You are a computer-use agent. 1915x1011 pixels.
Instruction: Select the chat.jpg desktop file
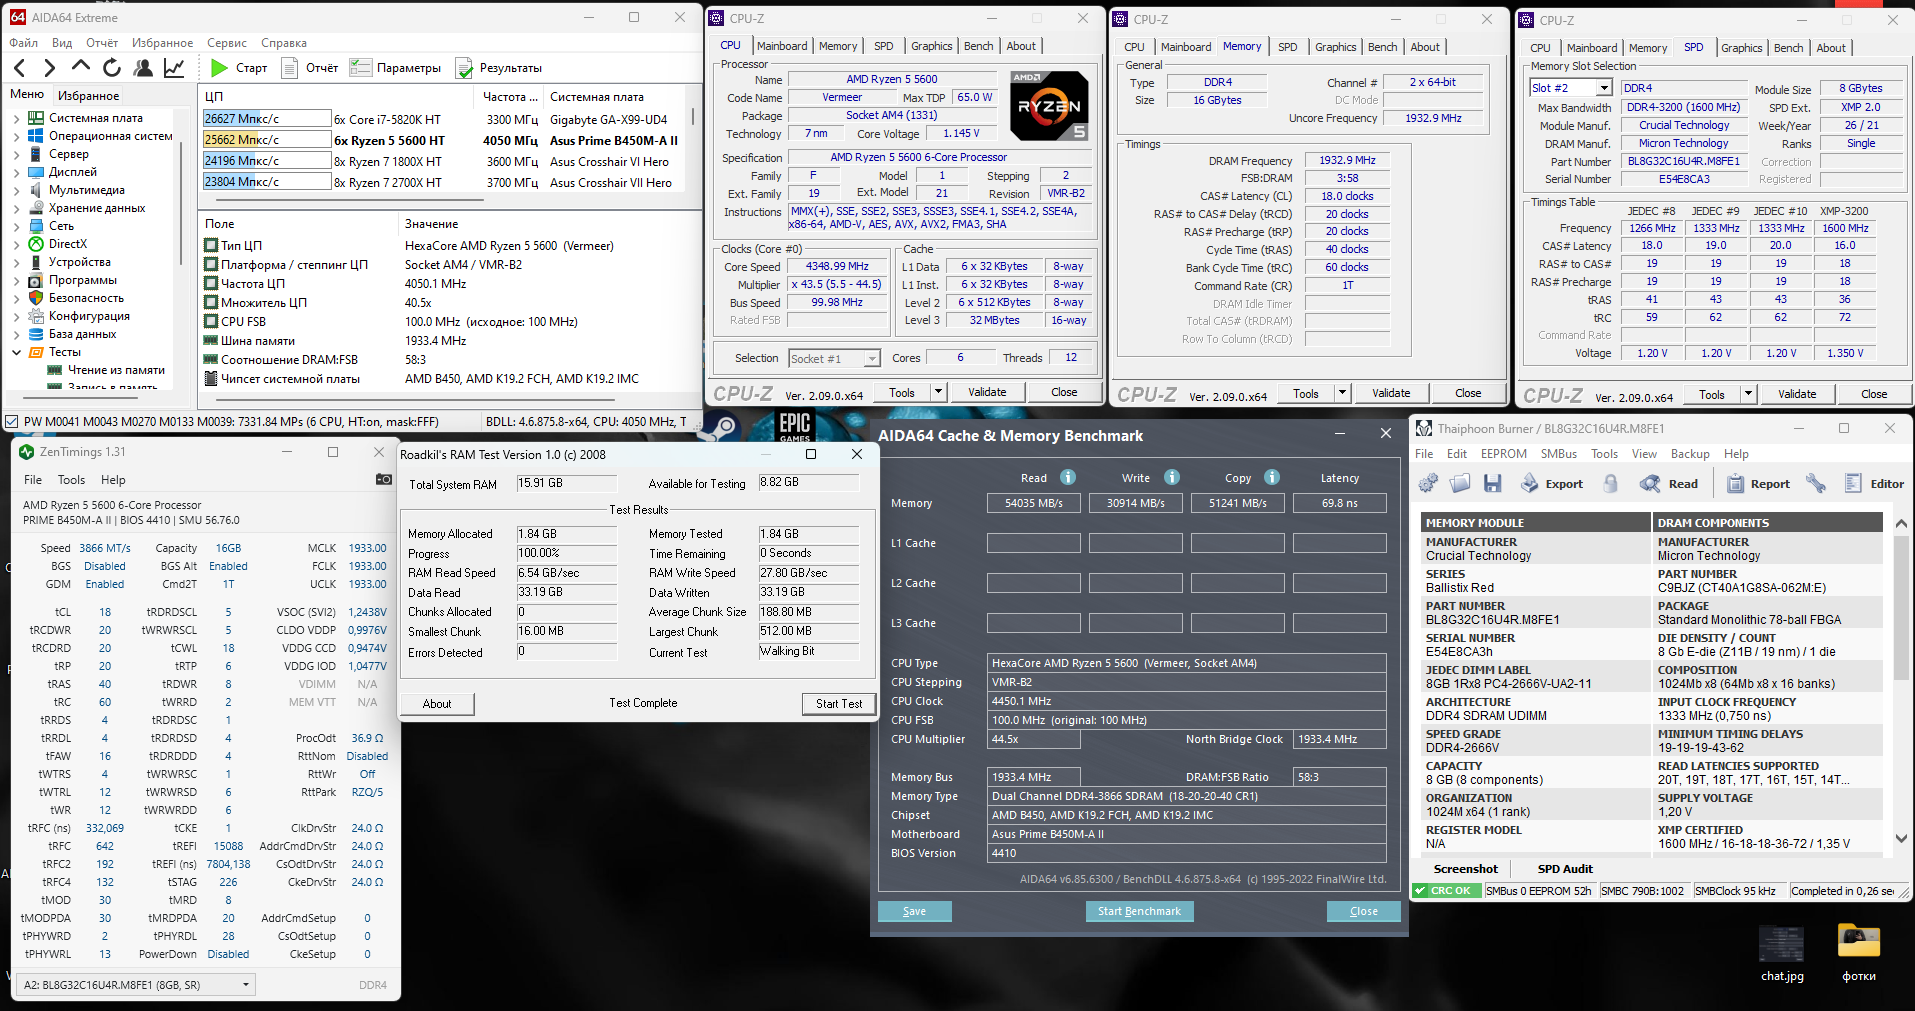pyautogui.click(x=1782, y=954)
